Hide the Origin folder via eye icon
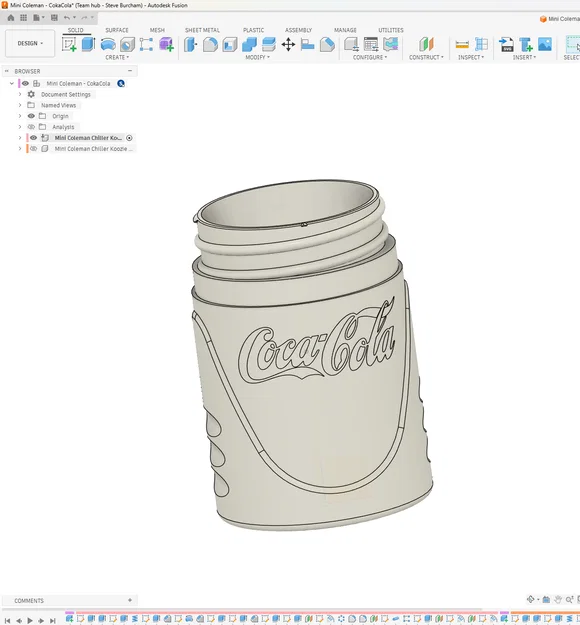This screenshot has width=580, height=625. point(31,116)
